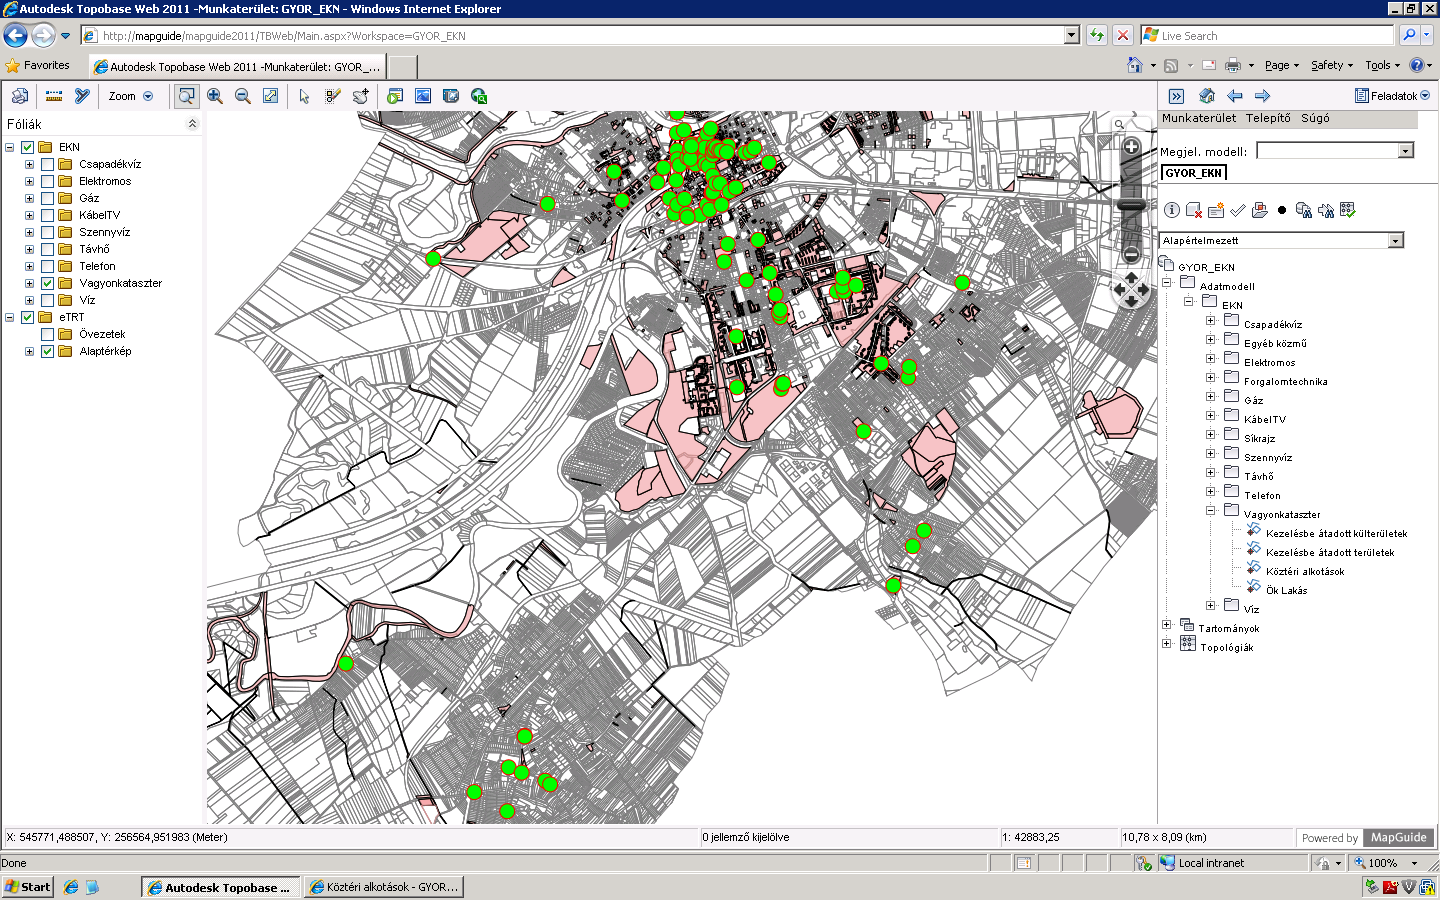Open the Zoom dropdown menu
Viewport: 1440px width, 900px height.
131,96
